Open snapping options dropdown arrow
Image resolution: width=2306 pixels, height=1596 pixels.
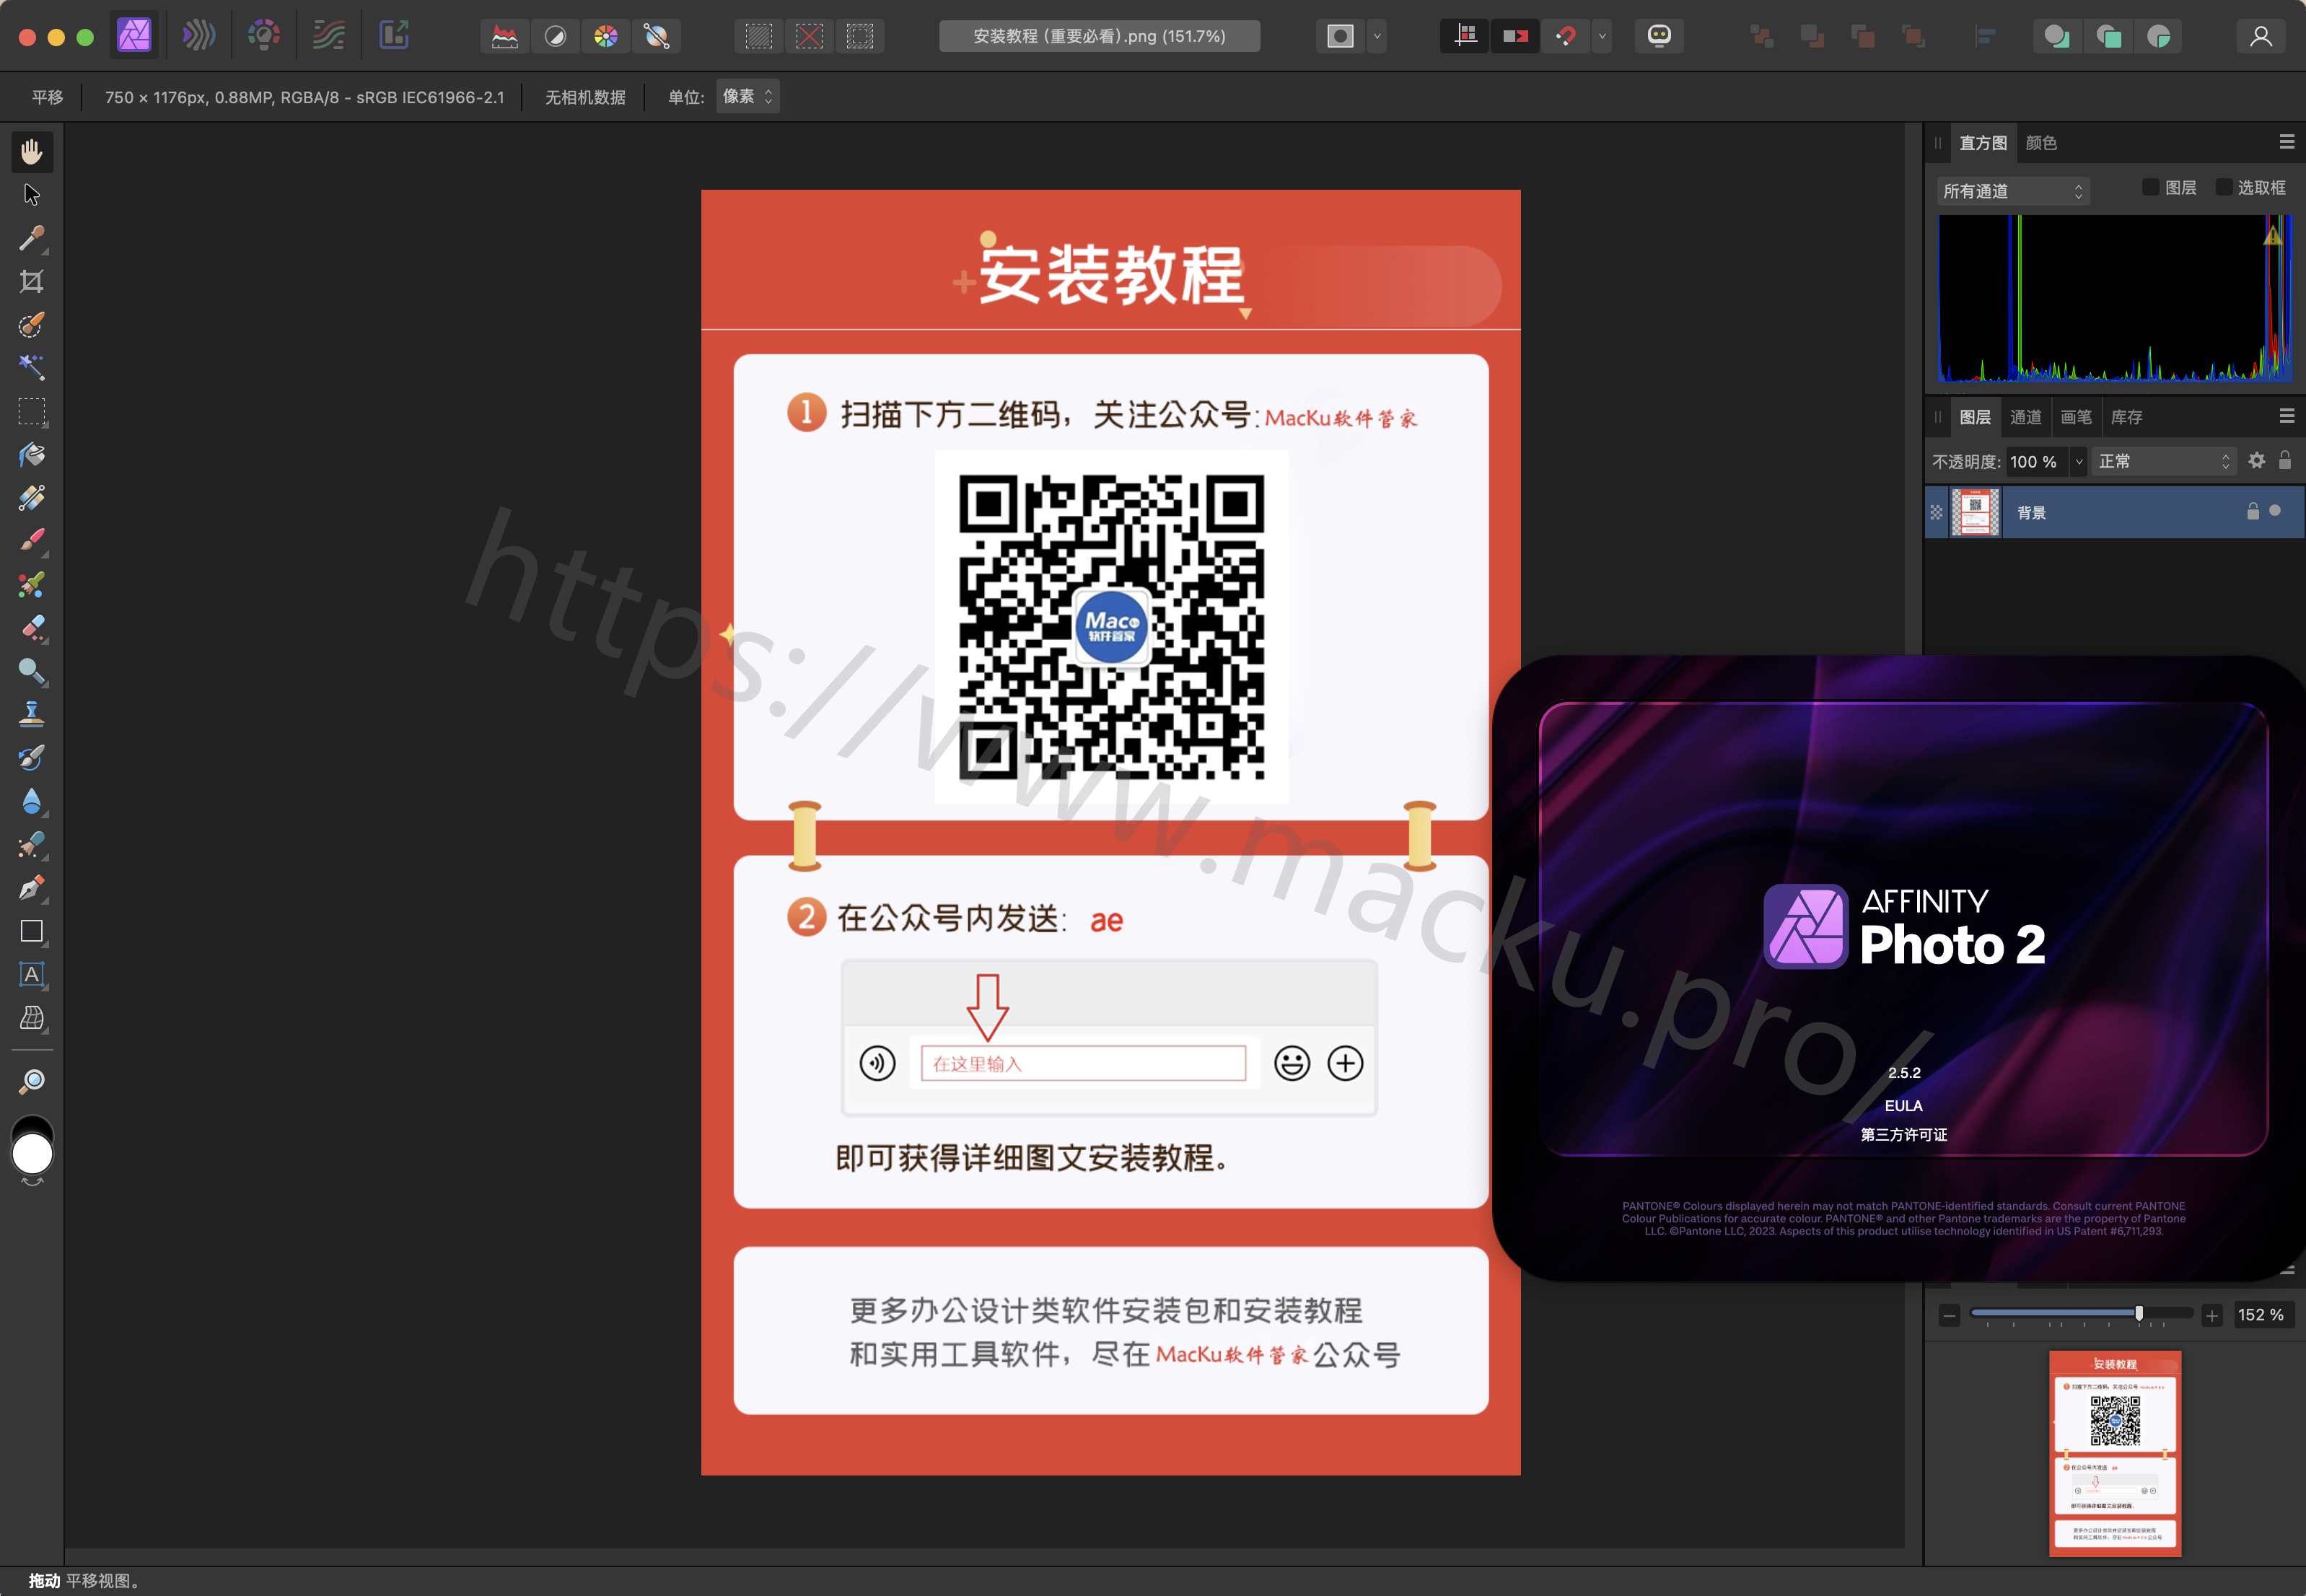tap(1602, 37)
